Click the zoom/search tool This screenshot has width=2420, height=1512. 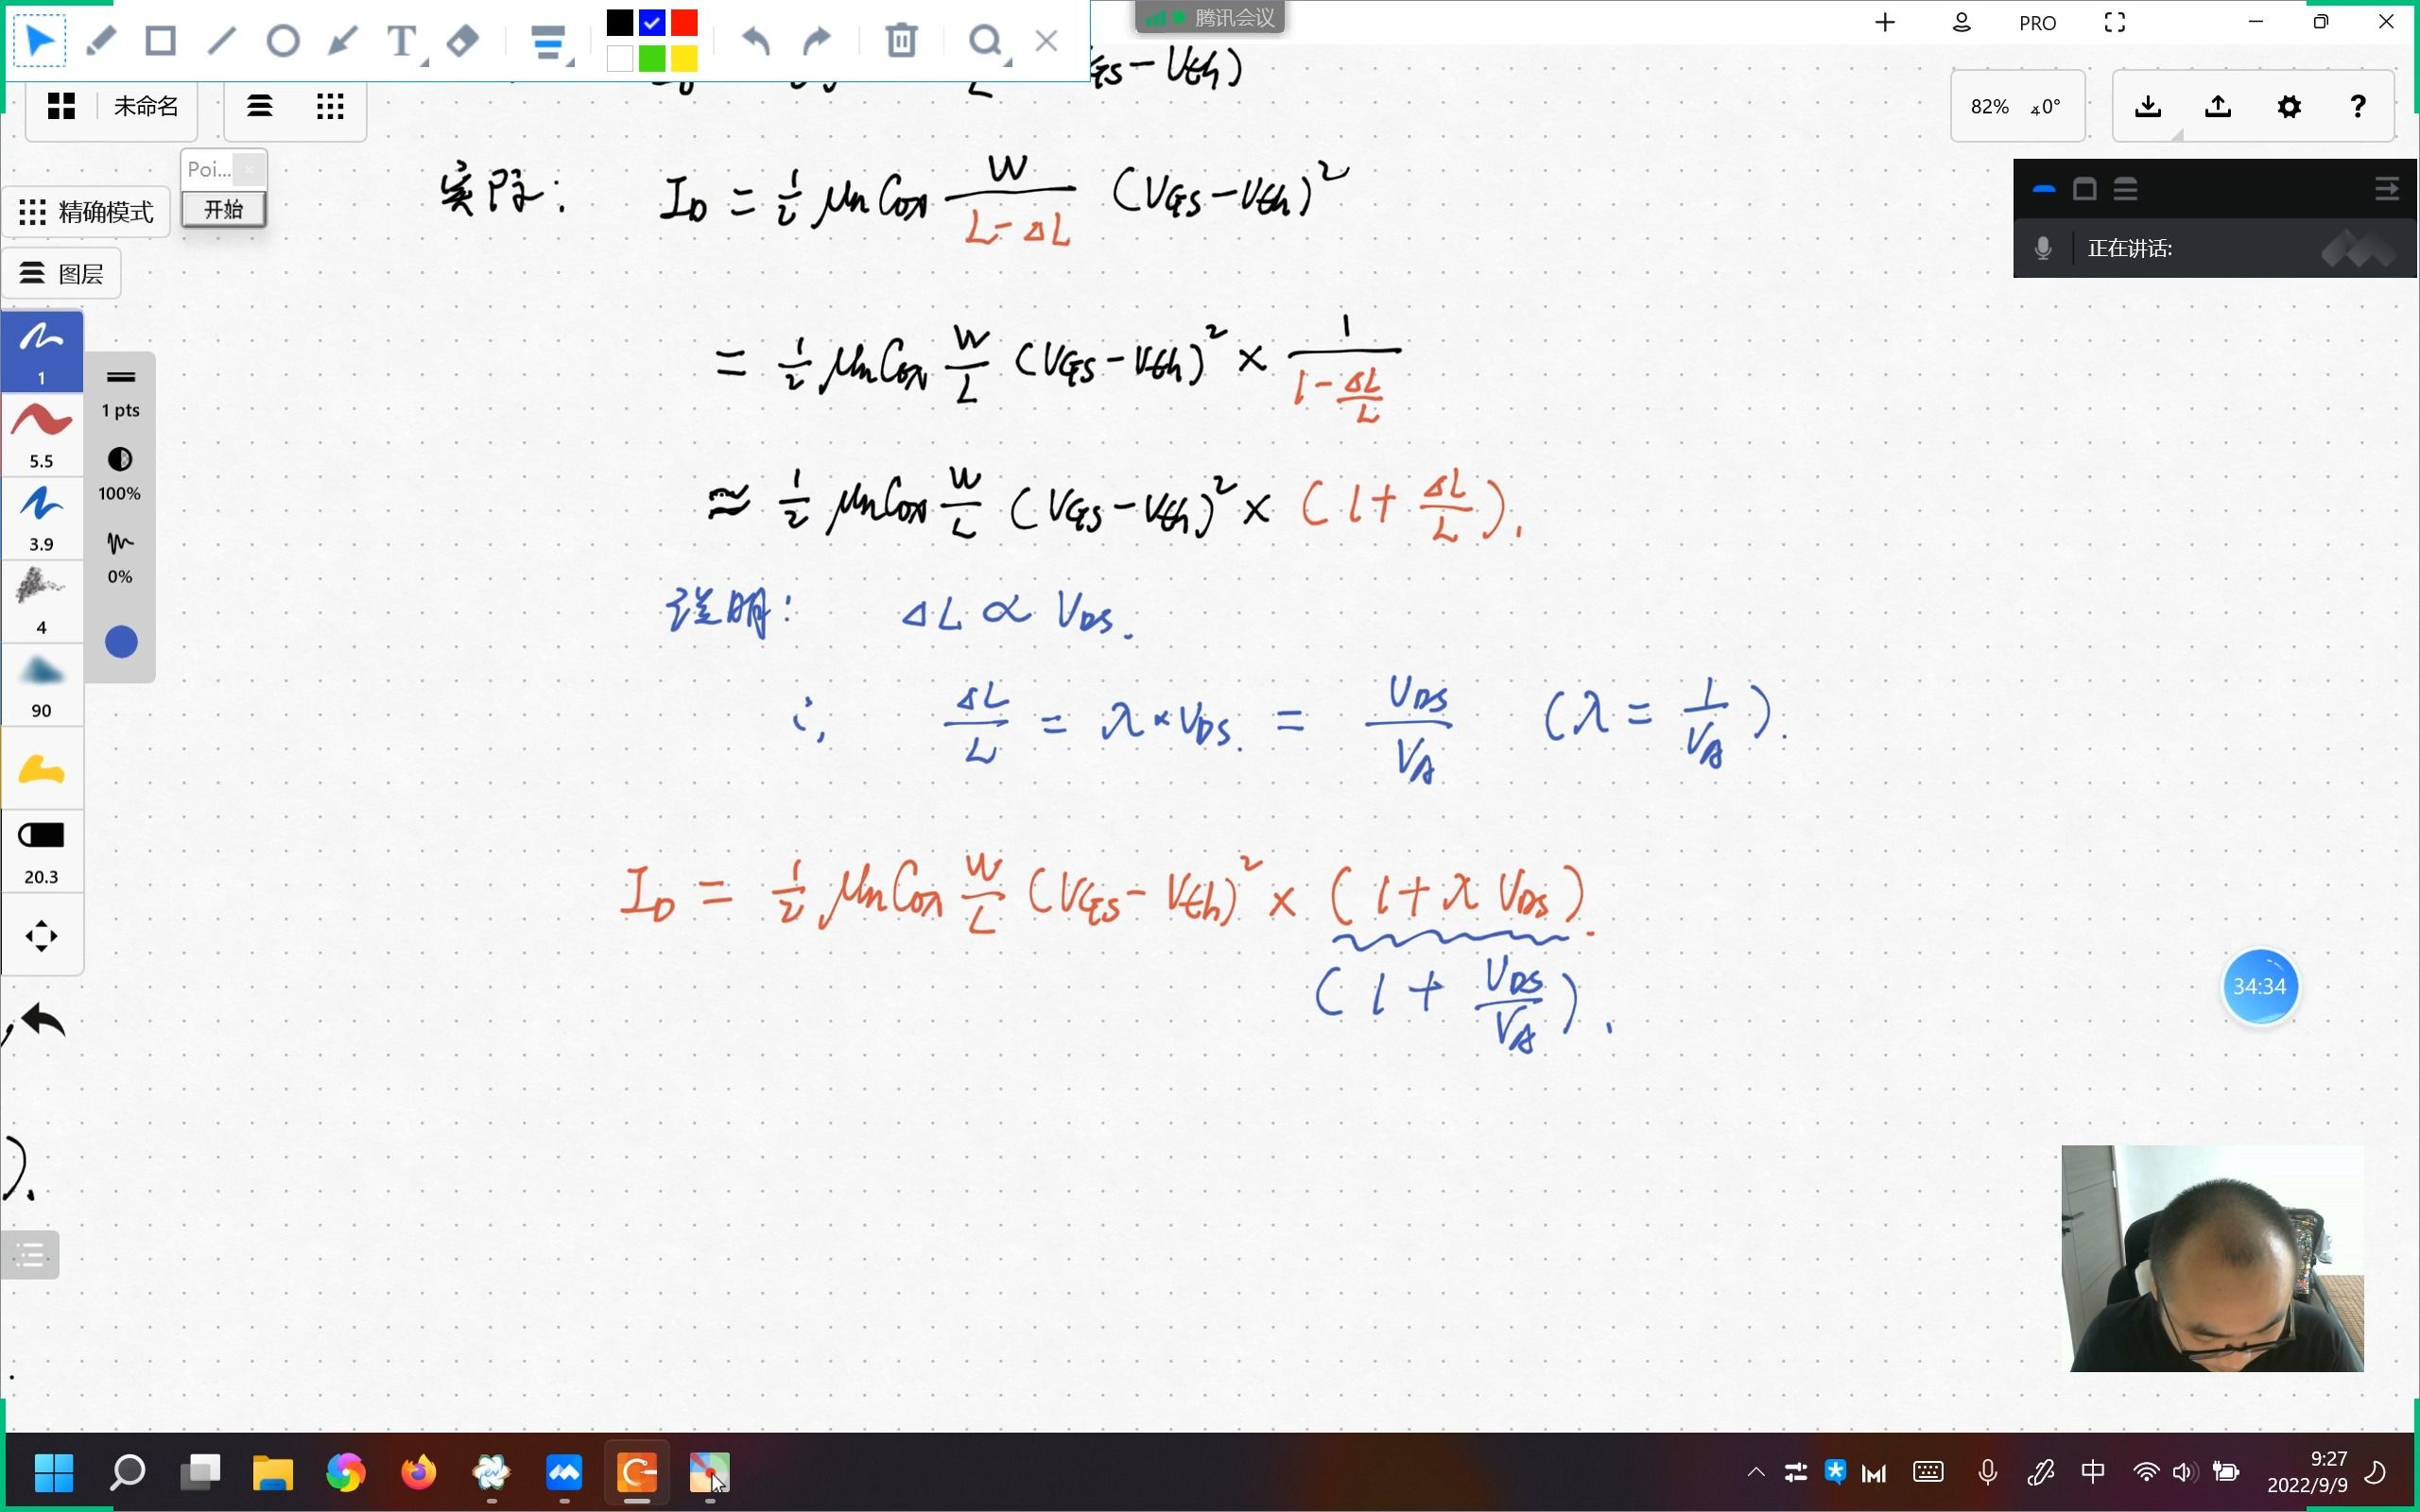(984, 39)
